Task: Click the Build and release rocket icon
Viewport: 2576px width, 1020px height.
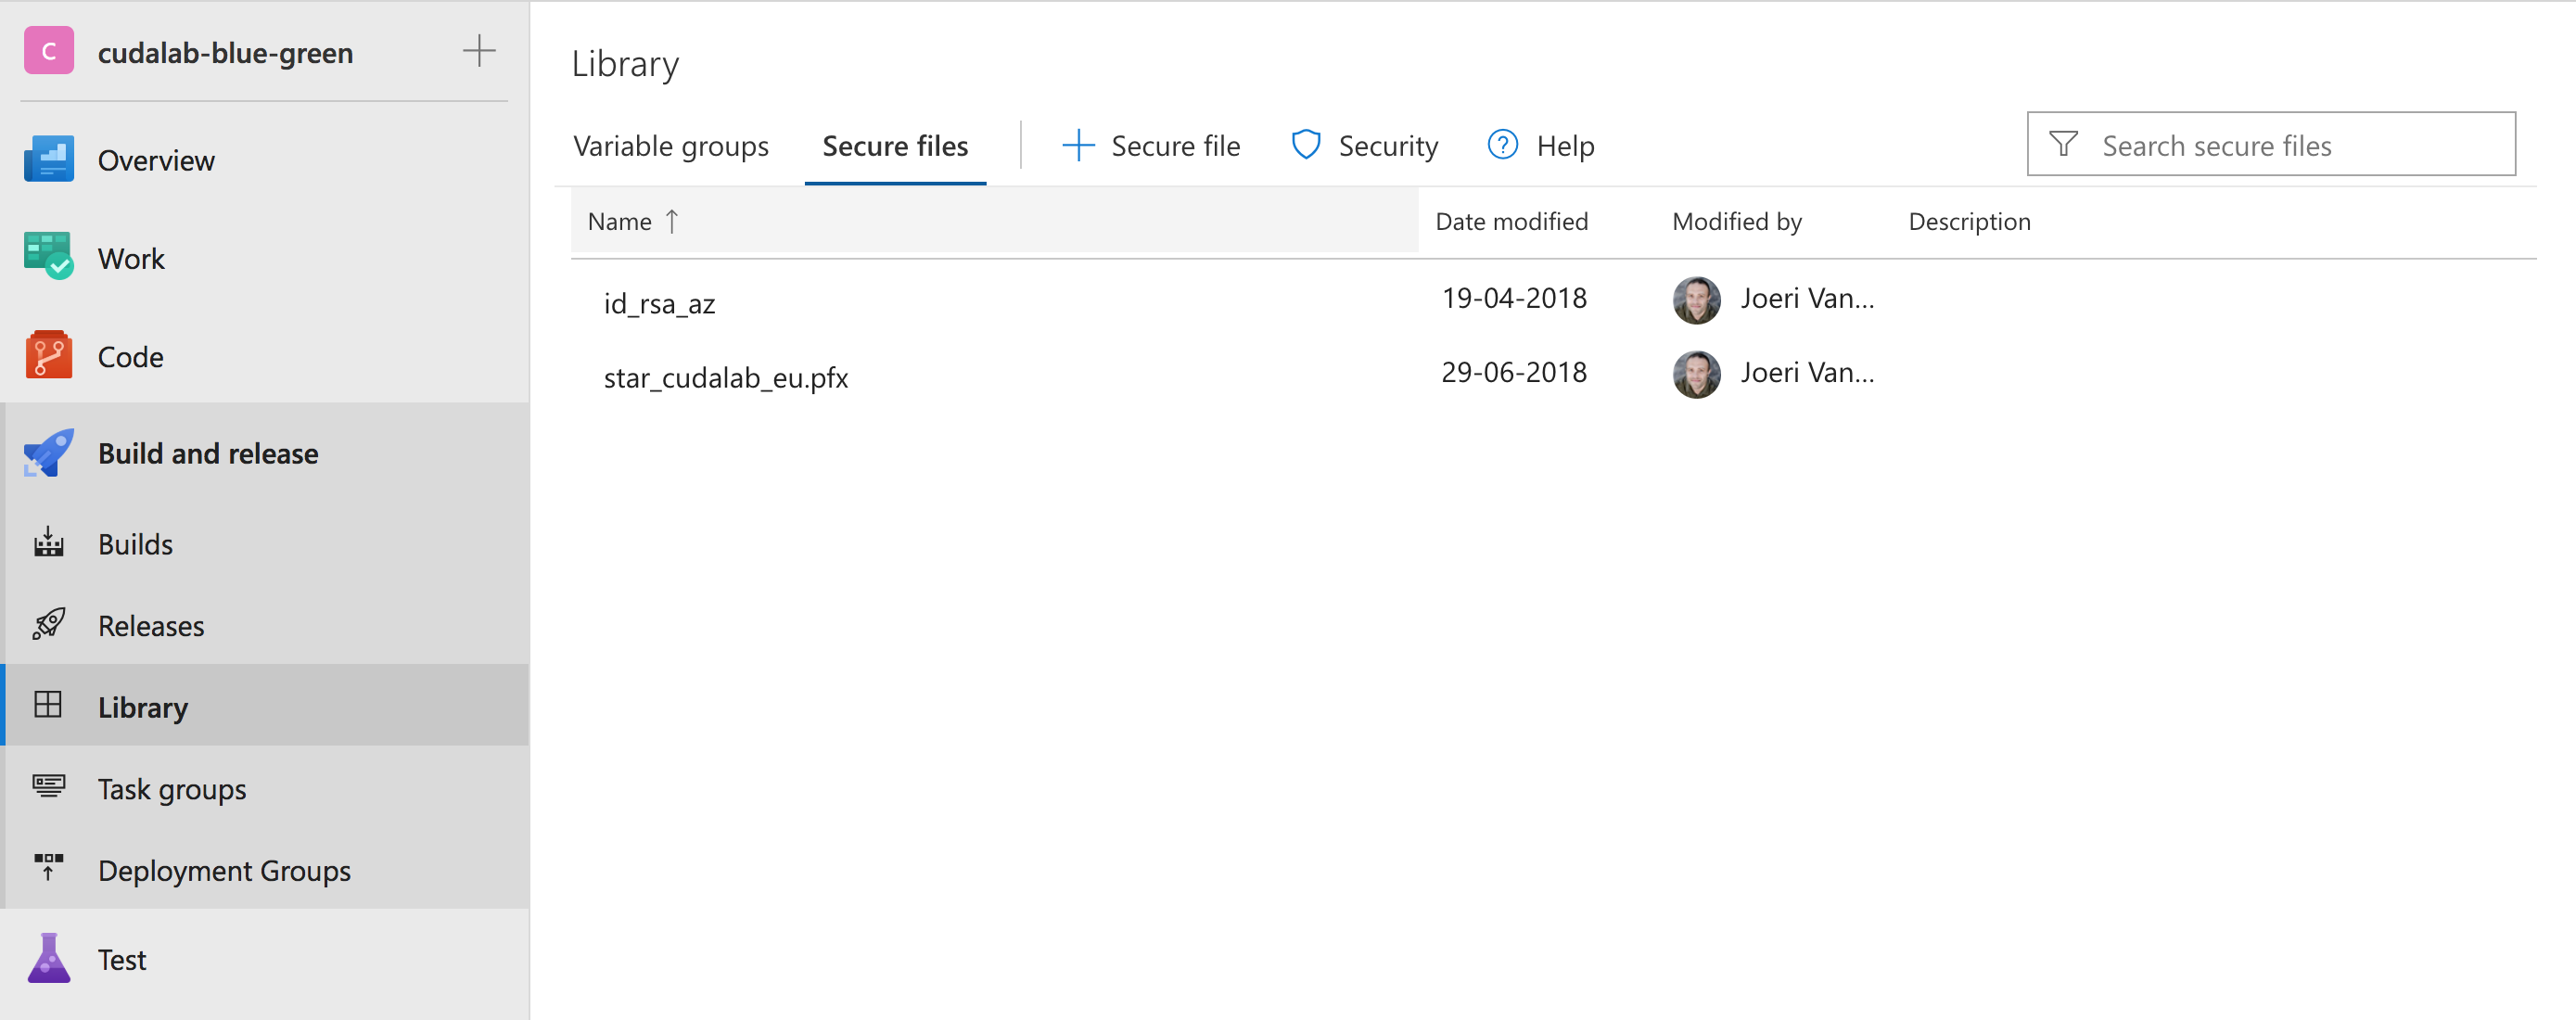Action: coord(48,452)
